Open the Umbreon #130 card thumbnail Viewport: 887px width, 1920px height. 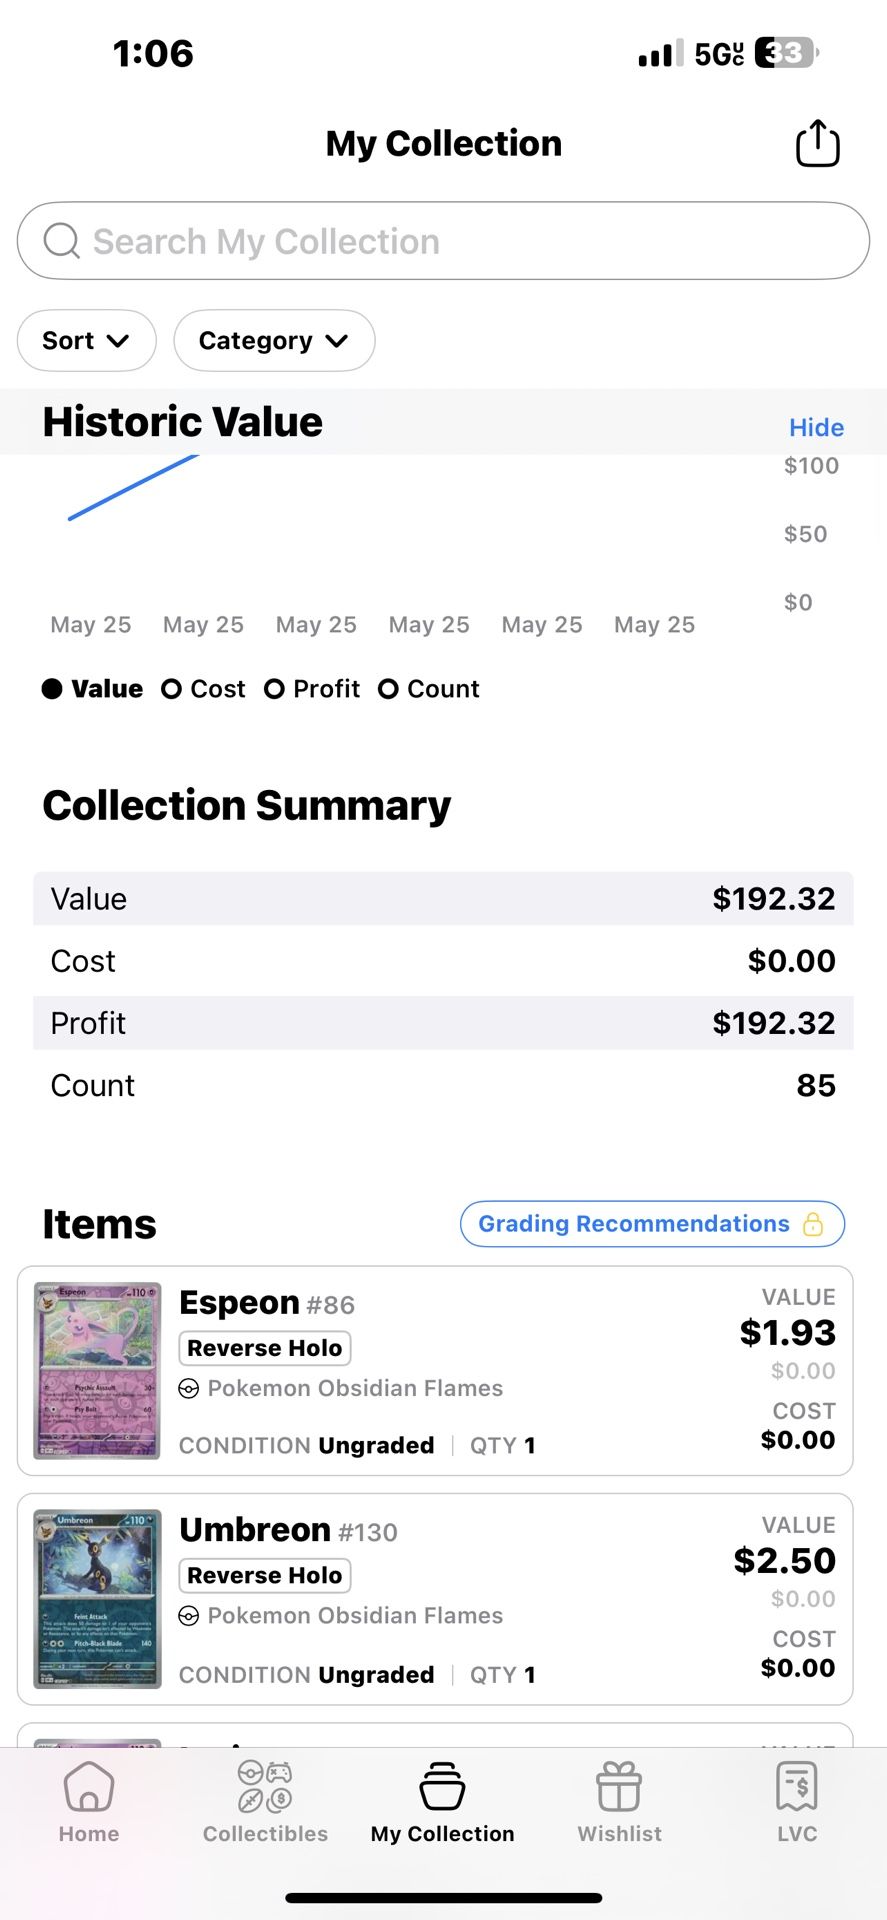tap(97, 1599)
